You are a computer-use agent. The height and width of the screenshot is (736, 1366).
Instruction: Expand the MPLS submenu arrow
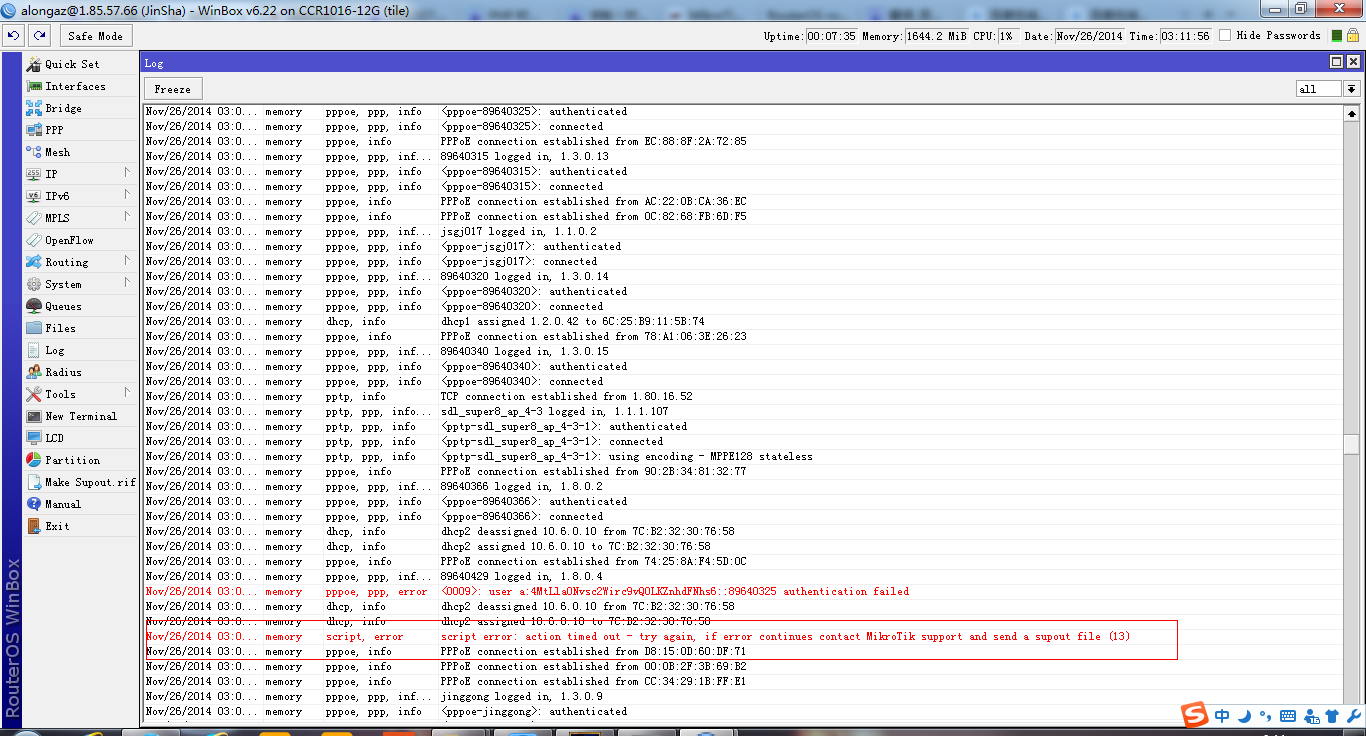pyautogui.click(x=127, y=217)
